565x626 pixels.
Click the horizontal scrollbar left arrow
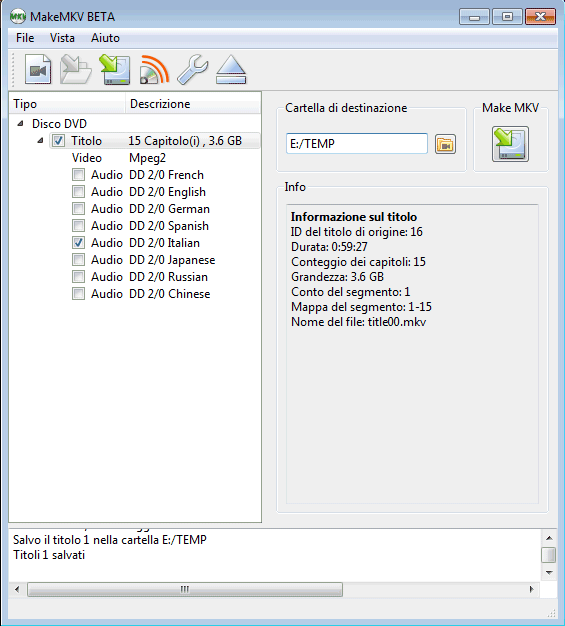coord(17,589)
